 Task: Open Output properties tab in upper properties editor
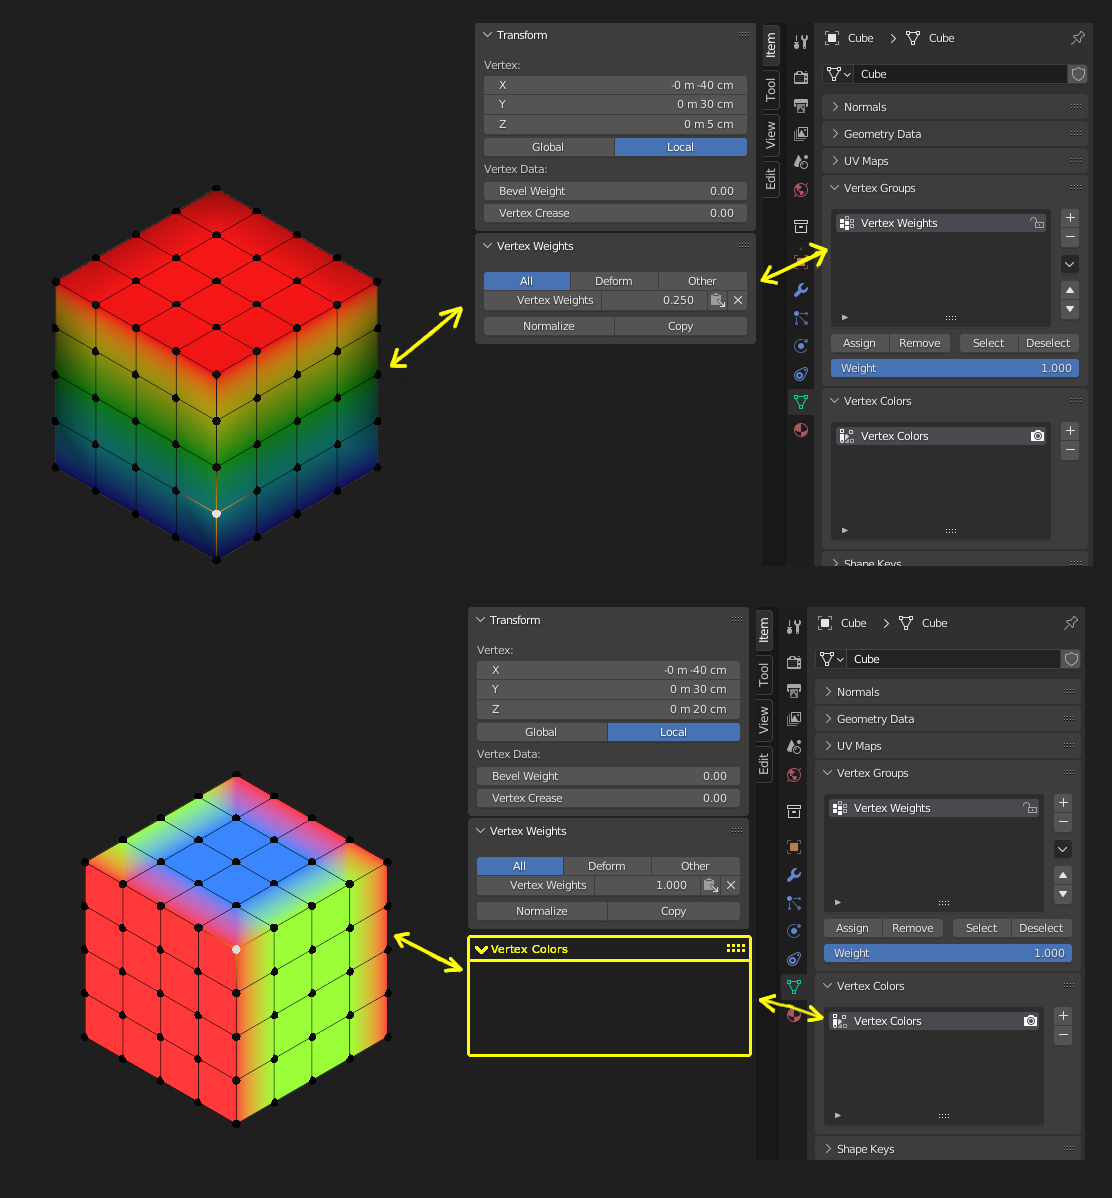[800, 105]
